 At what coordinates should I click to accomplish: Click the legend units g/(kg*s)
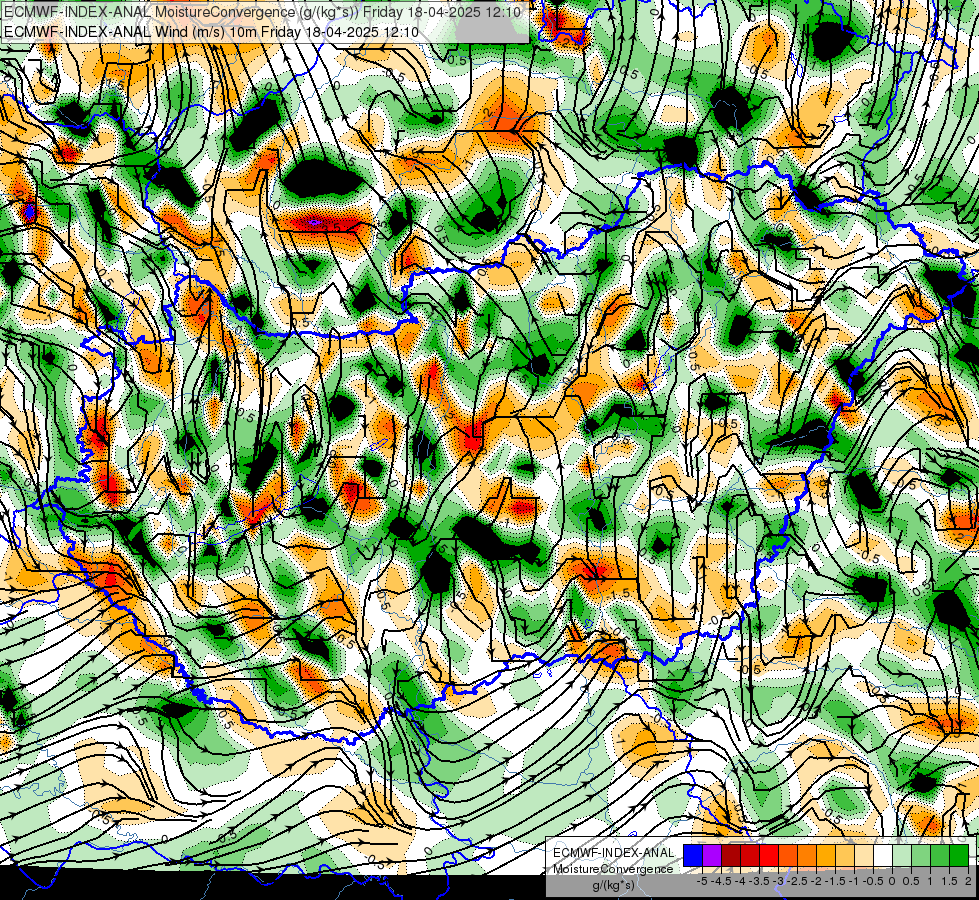coord(614,886)
